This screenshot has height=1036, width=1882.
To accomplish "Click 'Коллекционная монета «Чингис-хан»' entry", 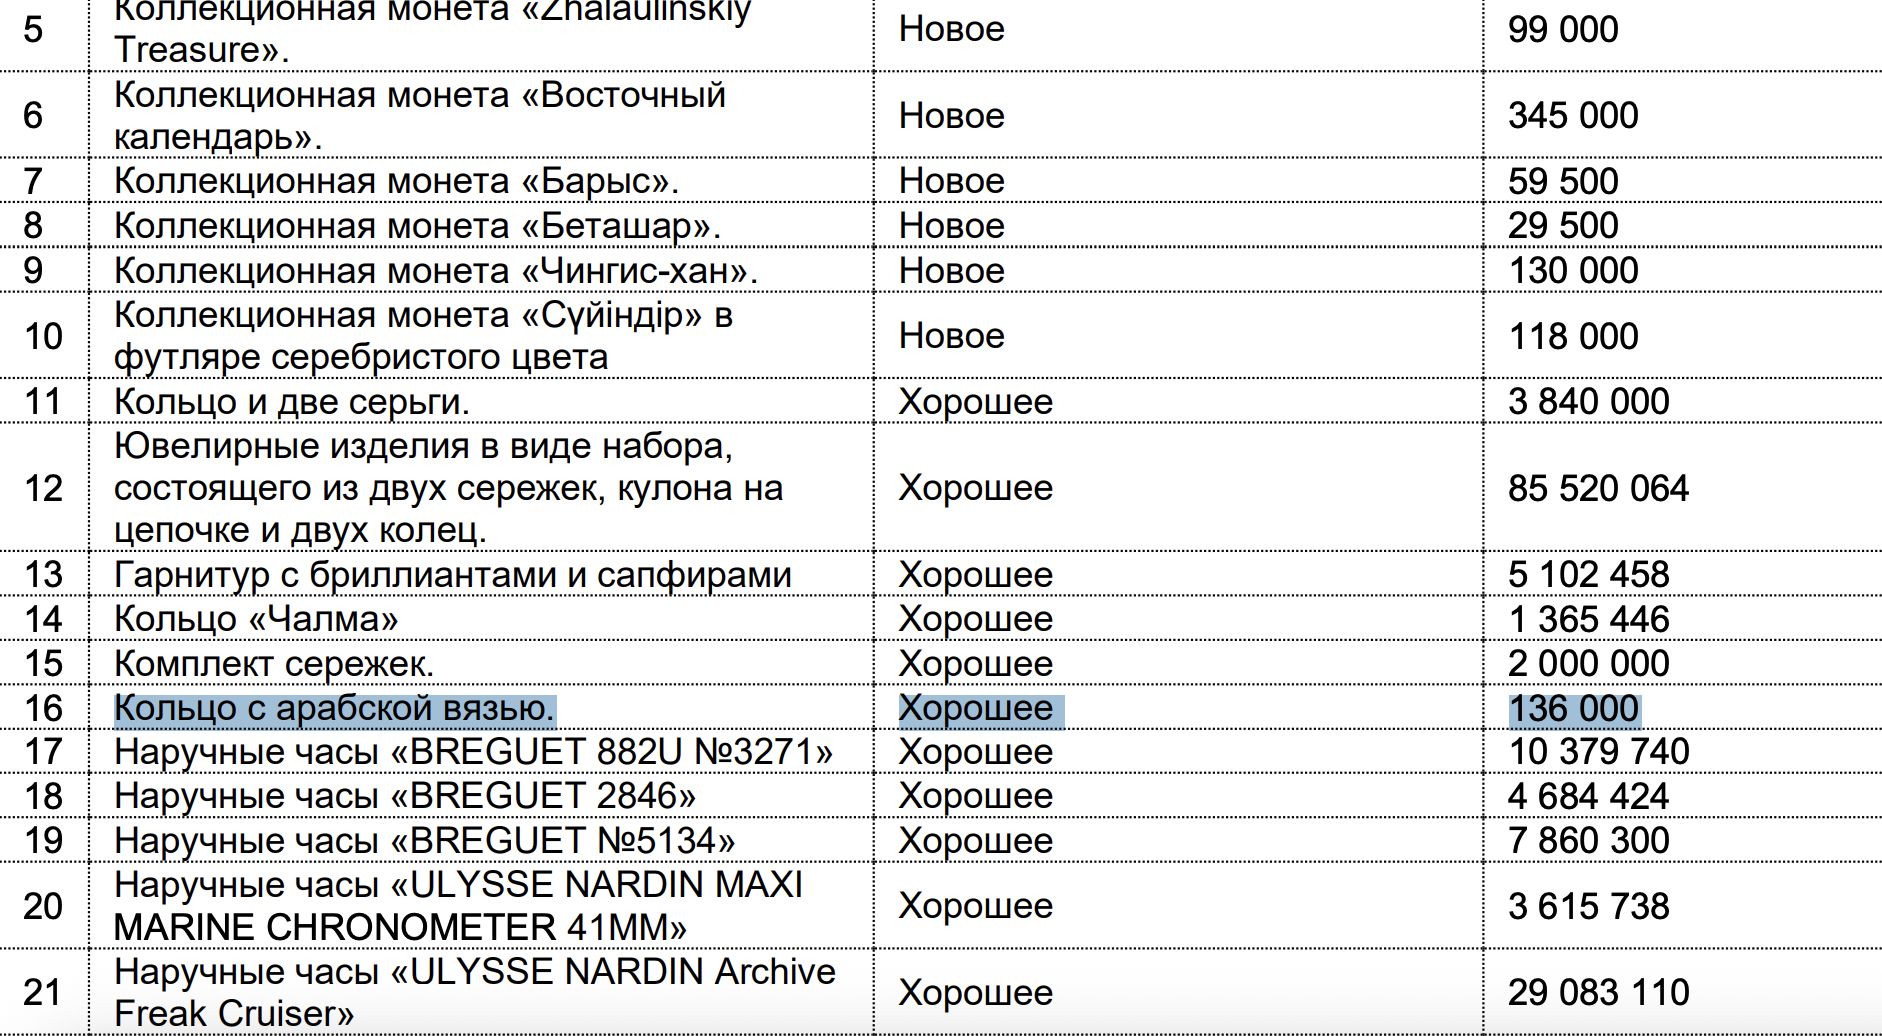I will click(x=435, y=271).
